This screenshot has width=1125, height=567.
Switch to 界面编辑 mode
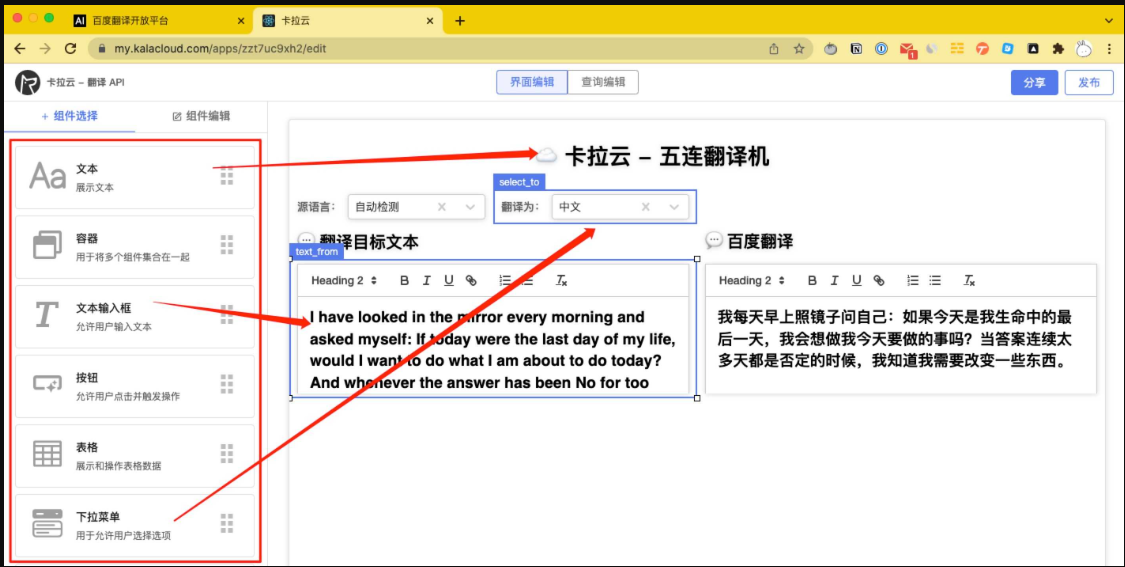tap(532, 82)
